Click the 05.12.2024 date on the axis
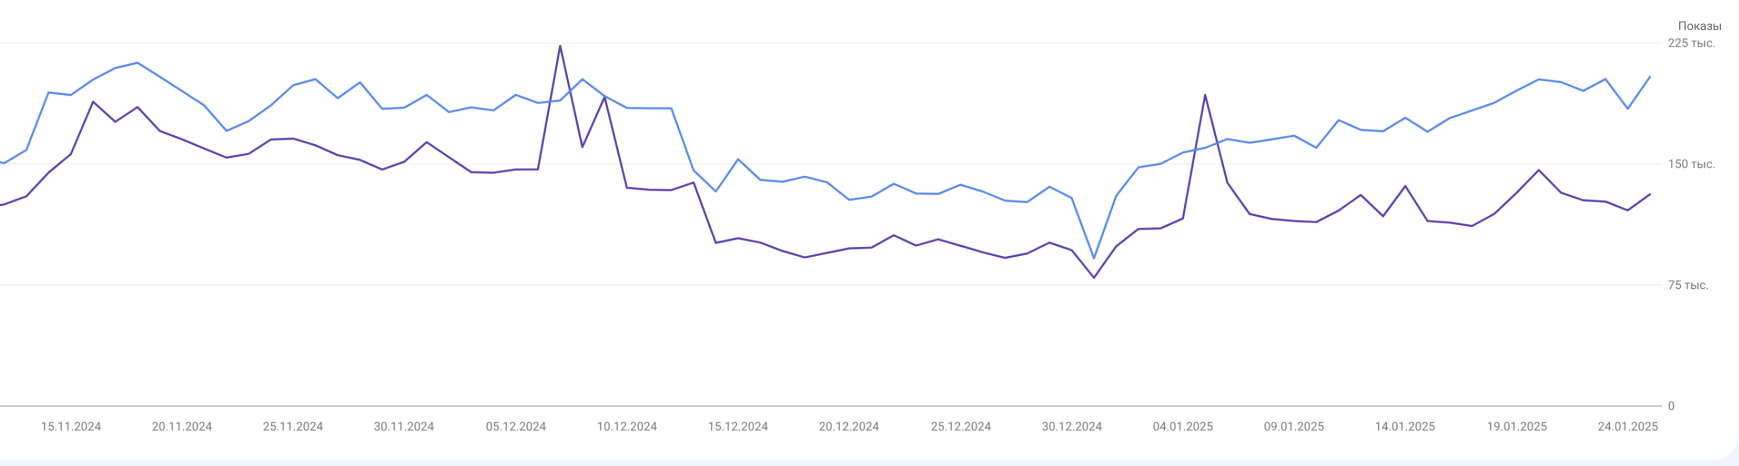 pyautogui.click(x=516, y=426)
